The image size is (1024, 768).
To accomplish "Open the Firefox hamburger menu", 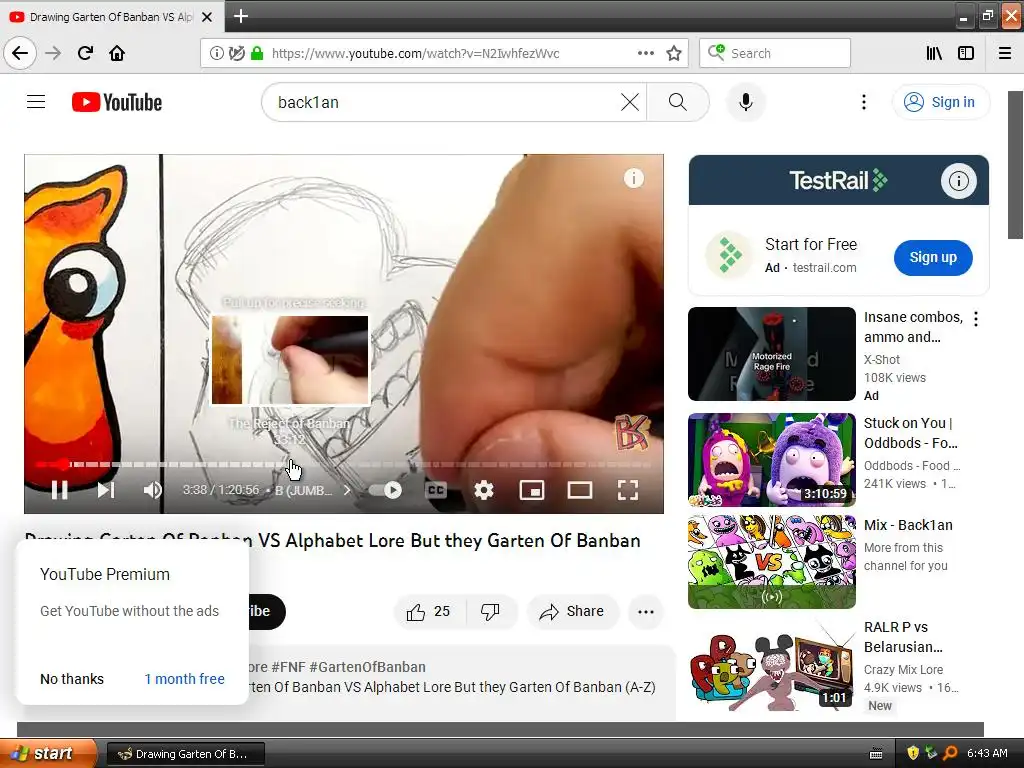I will coord(1005,53).
